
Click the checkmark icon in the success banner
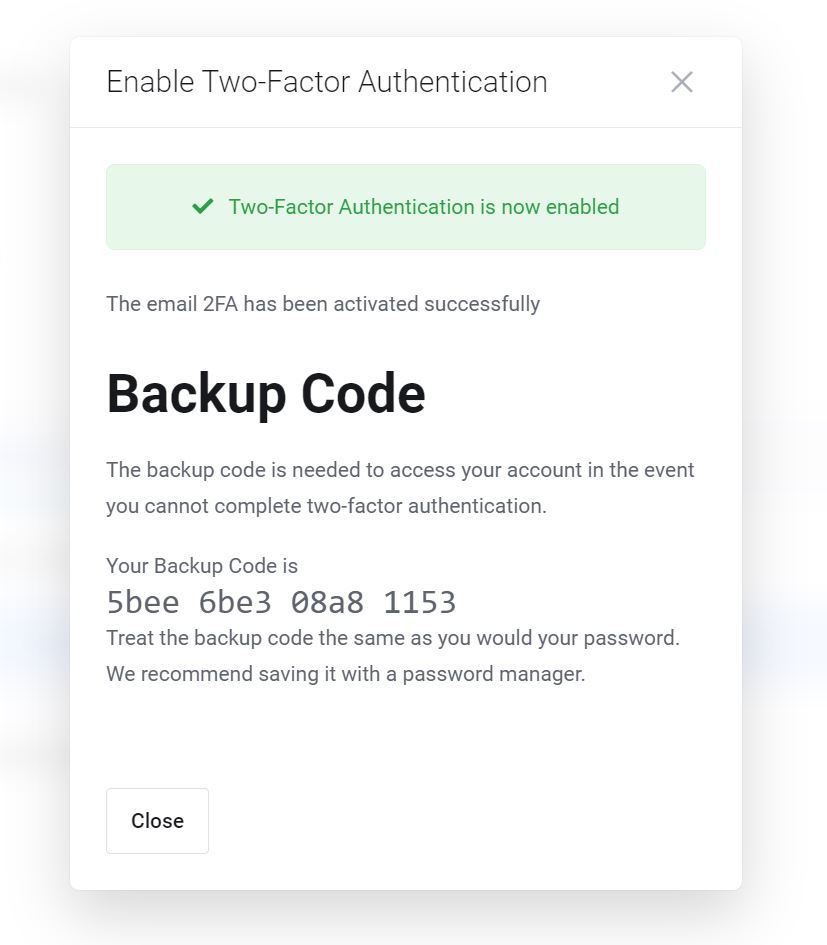point(202,207)
